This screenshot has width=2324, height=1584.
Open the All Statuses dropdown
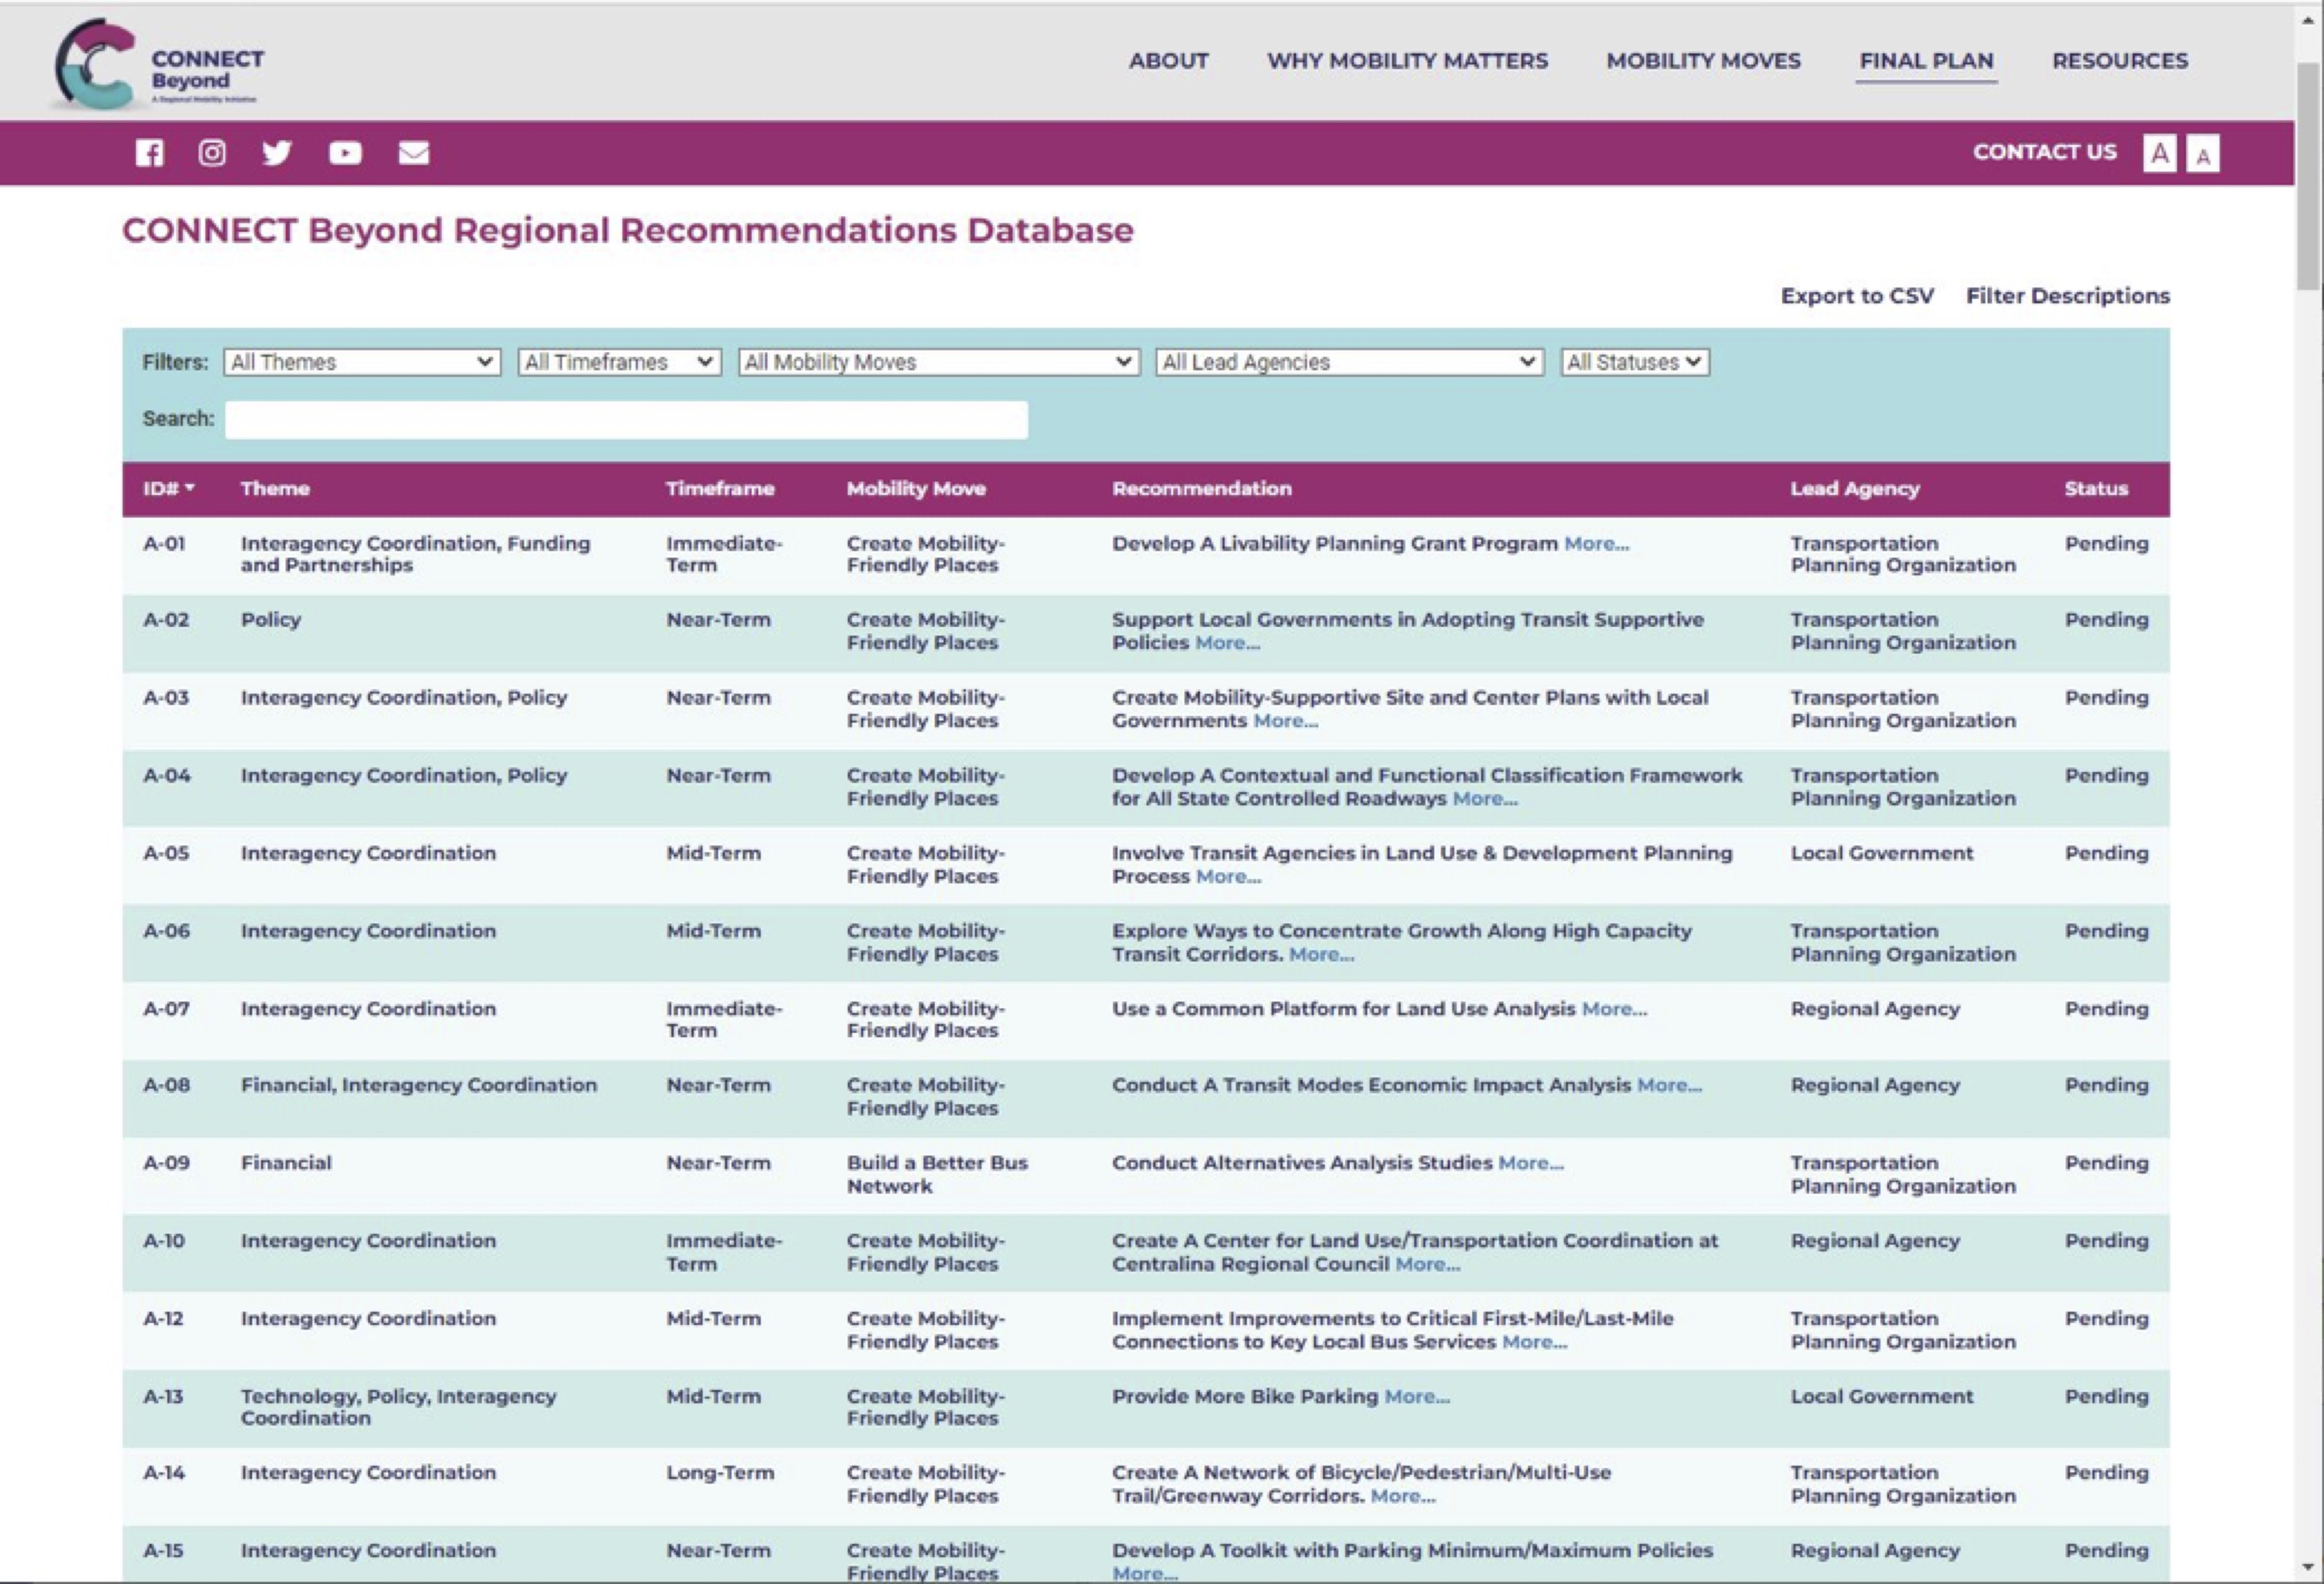pos(1635,362)
